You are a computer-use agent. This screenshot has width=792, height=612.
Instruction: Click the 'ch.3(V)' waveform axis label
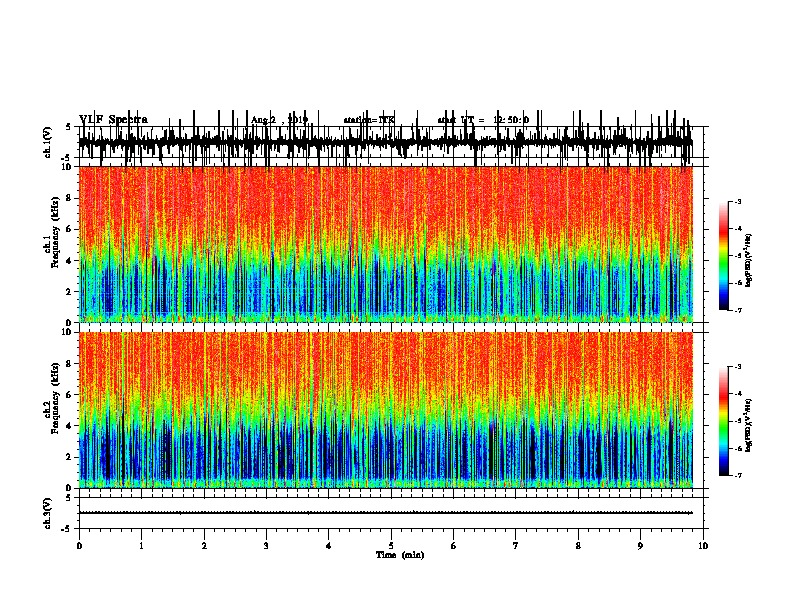point(48,513)
